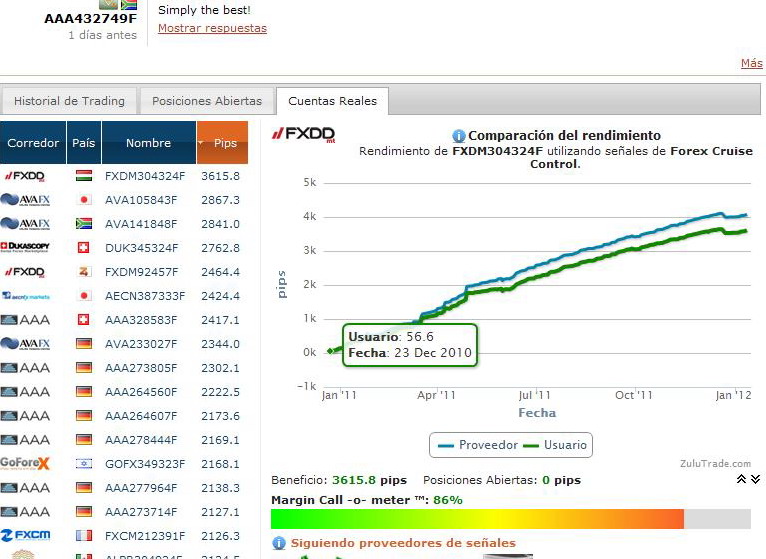Viewport: 766px width, 559px height.
Task: Click AVAFX logo in AVA141848F row
Action: [25, 224]
